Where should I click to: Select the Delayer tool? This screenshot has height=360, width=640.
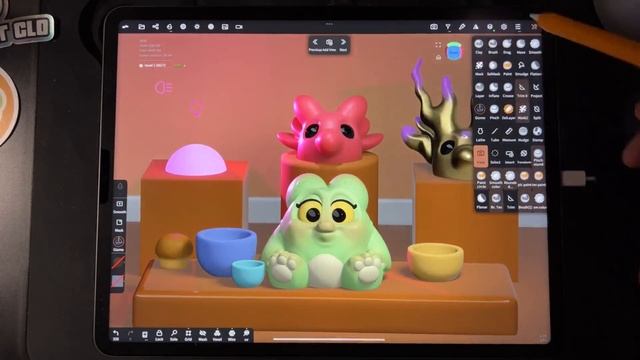coord(508,111)
